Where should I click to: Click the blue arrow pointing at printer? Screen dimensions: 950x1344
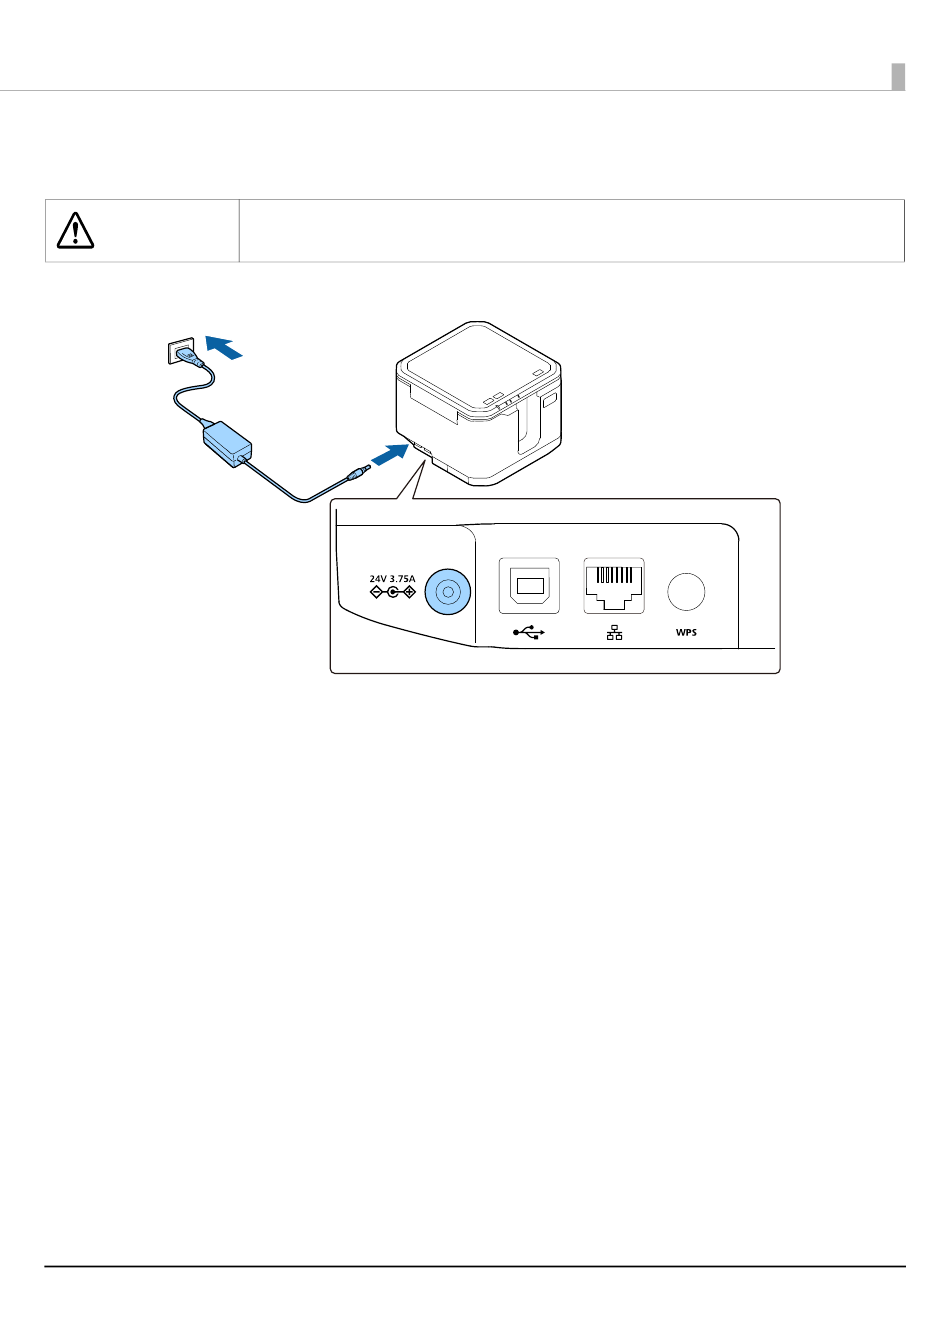pyautogui.click(x=389, y=455)
